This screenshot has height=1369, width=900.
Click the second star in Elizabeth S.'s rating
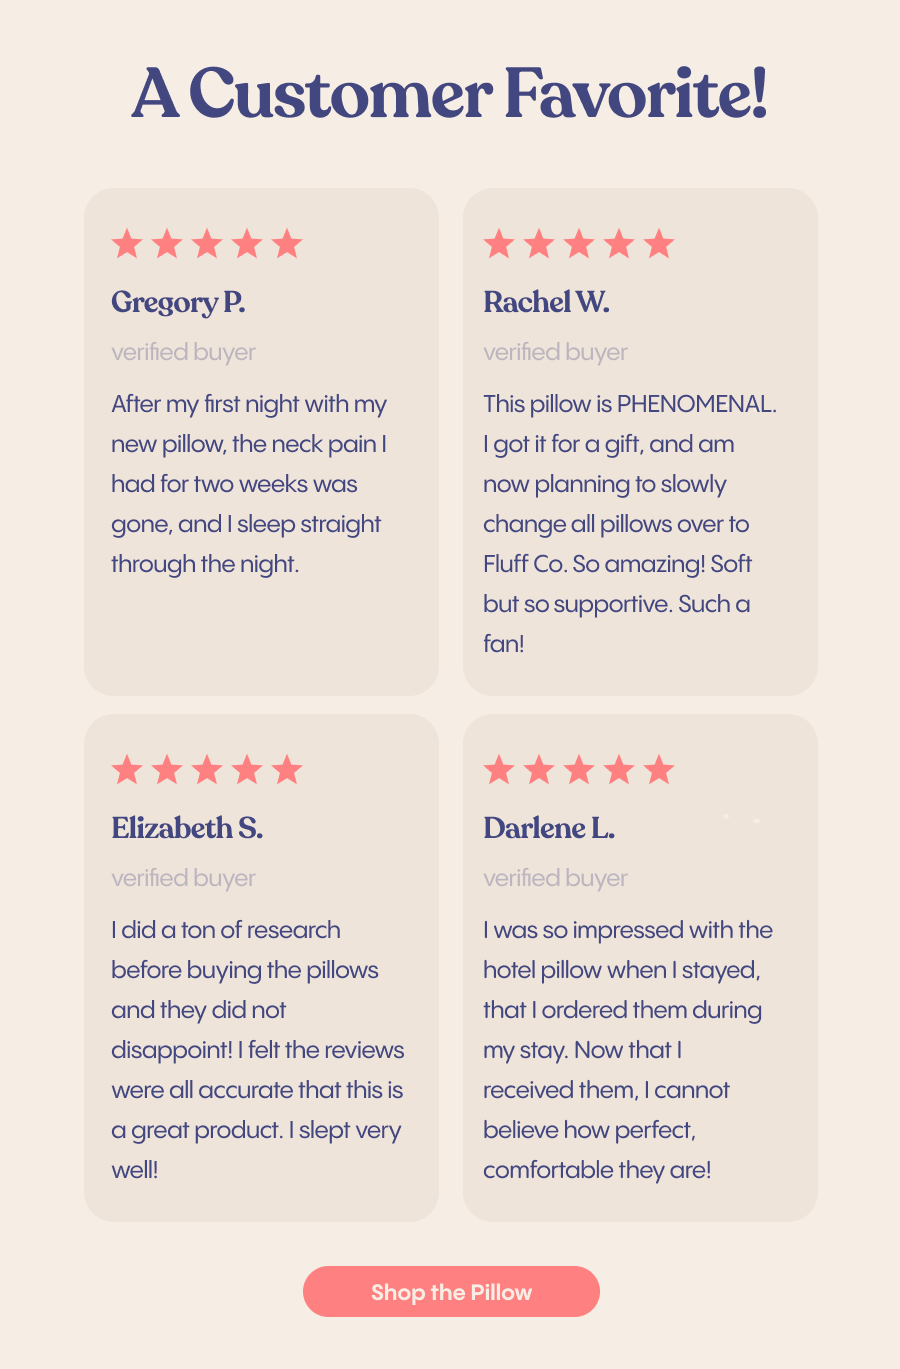[x=167, y=769]
